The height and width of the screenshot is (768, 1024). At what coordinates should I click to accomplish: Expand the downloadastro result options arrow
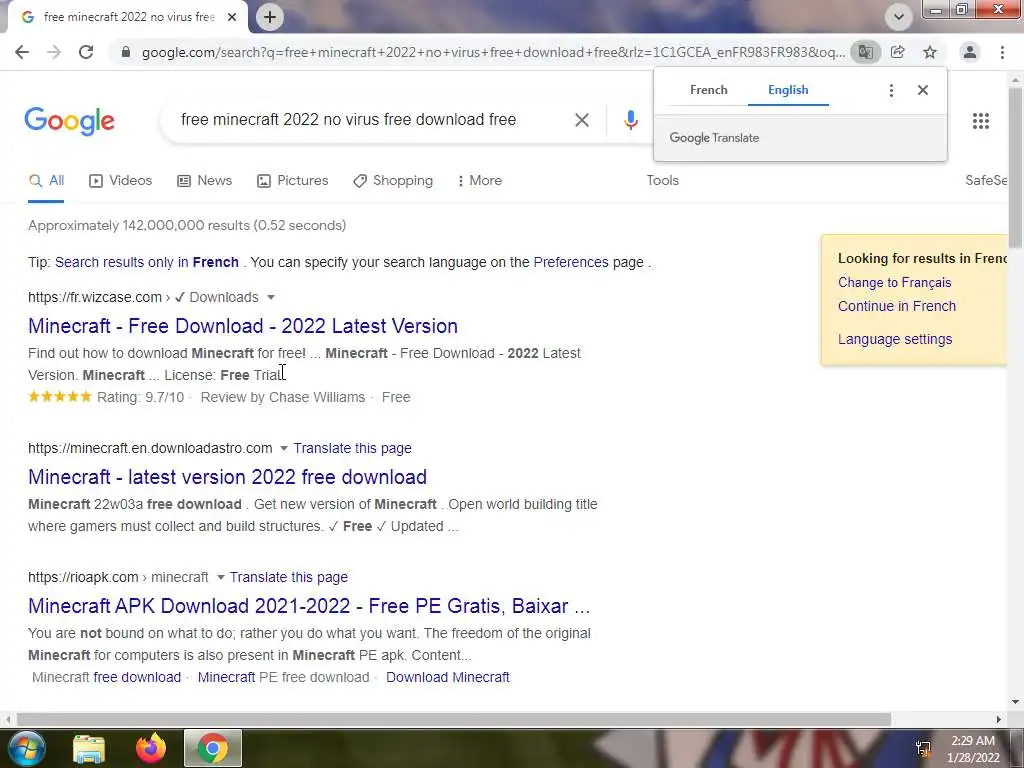point(283,449)
